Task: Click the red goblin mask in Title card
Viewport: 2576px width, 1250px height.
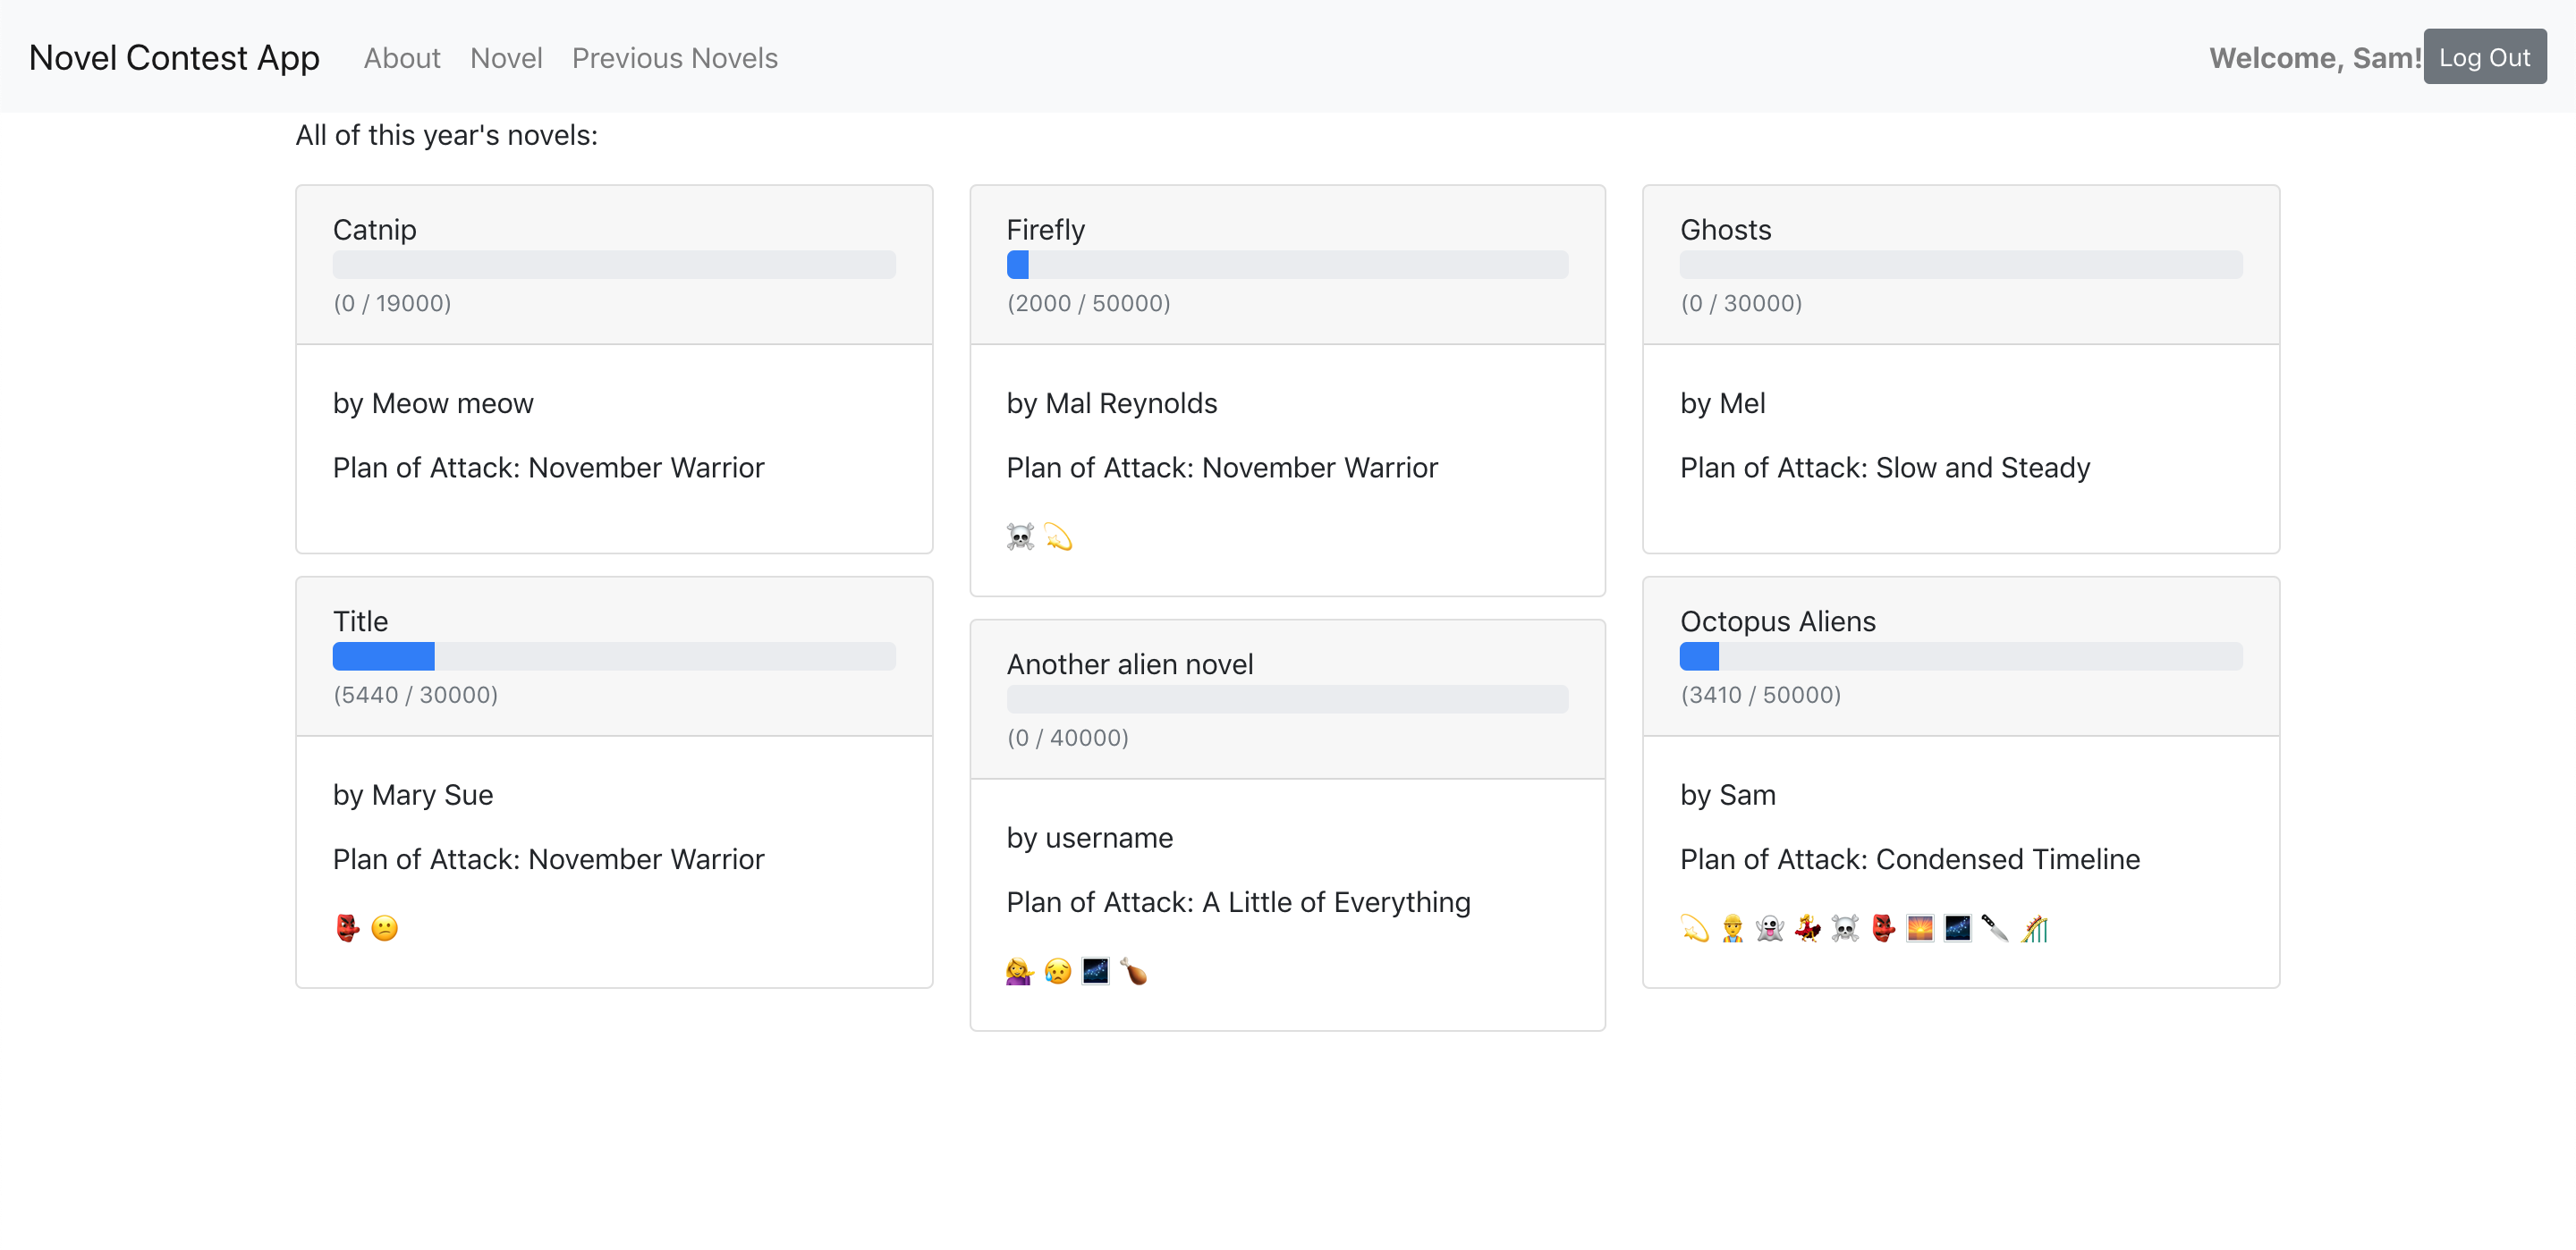Action: (x=347, y=928)
